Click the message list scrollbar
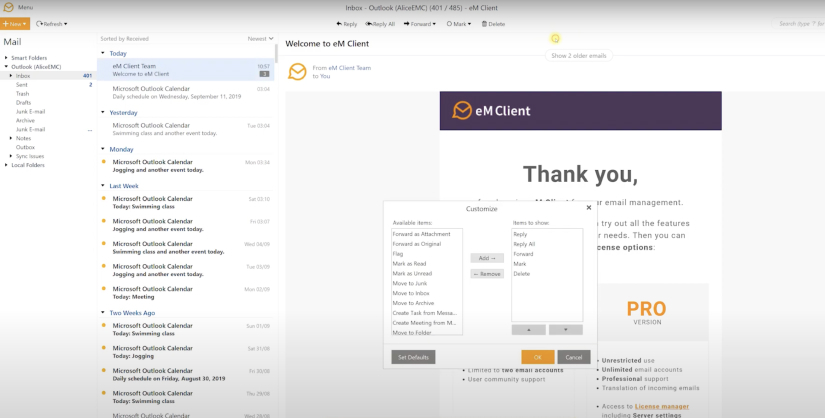Viewport: 825px width, 418px height. (276, 54)
